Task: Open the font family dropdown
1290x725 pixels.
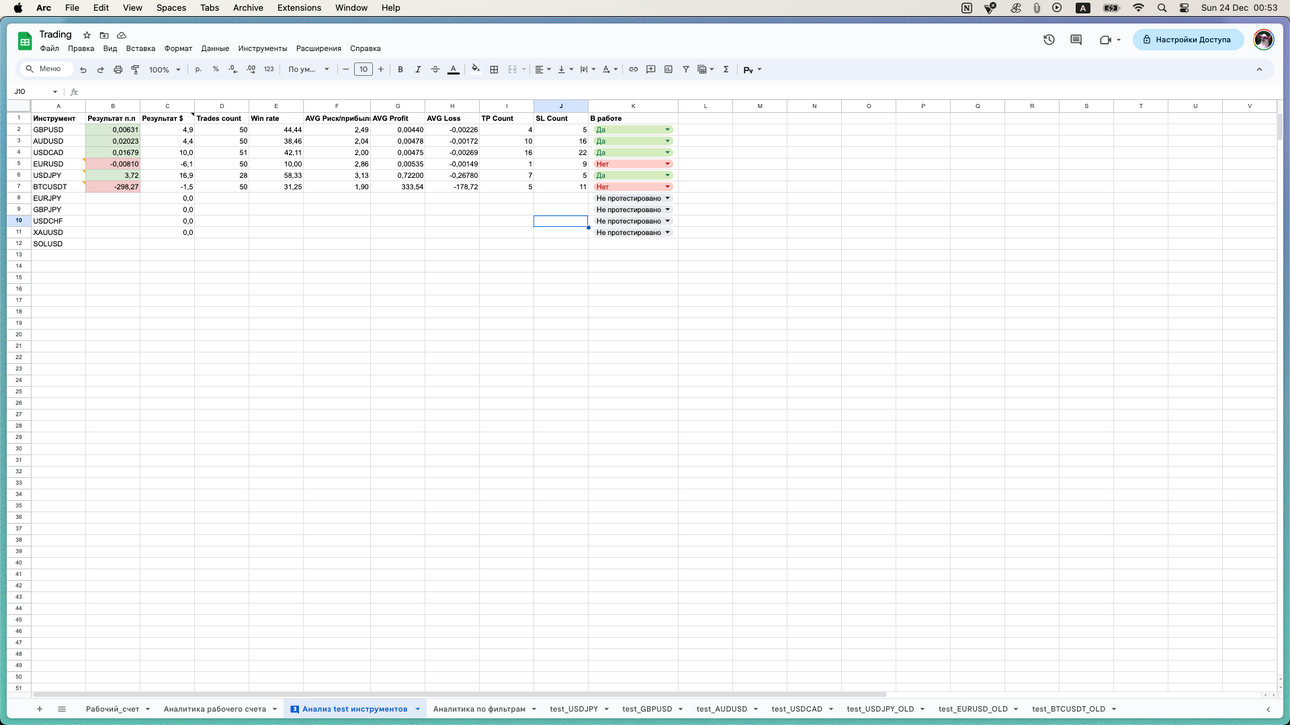Action: coord(309,70)
